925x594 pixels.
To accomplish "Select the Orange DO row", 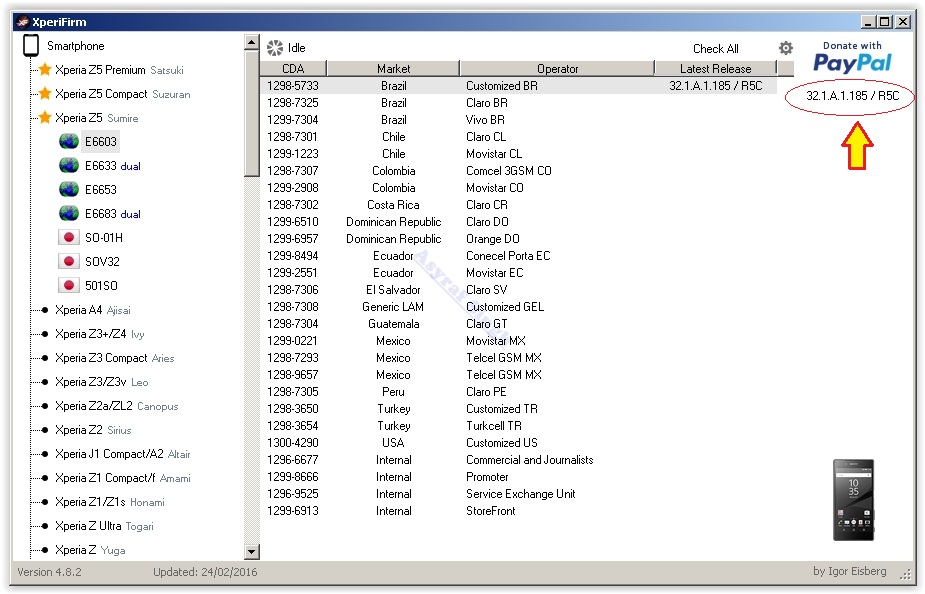I will click(x=519, y=239).
